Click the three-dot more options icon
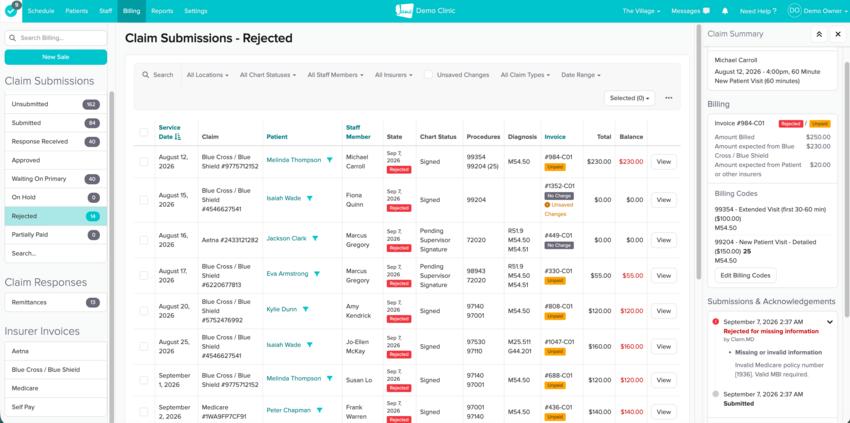The image size is (850, 423). 668,98
